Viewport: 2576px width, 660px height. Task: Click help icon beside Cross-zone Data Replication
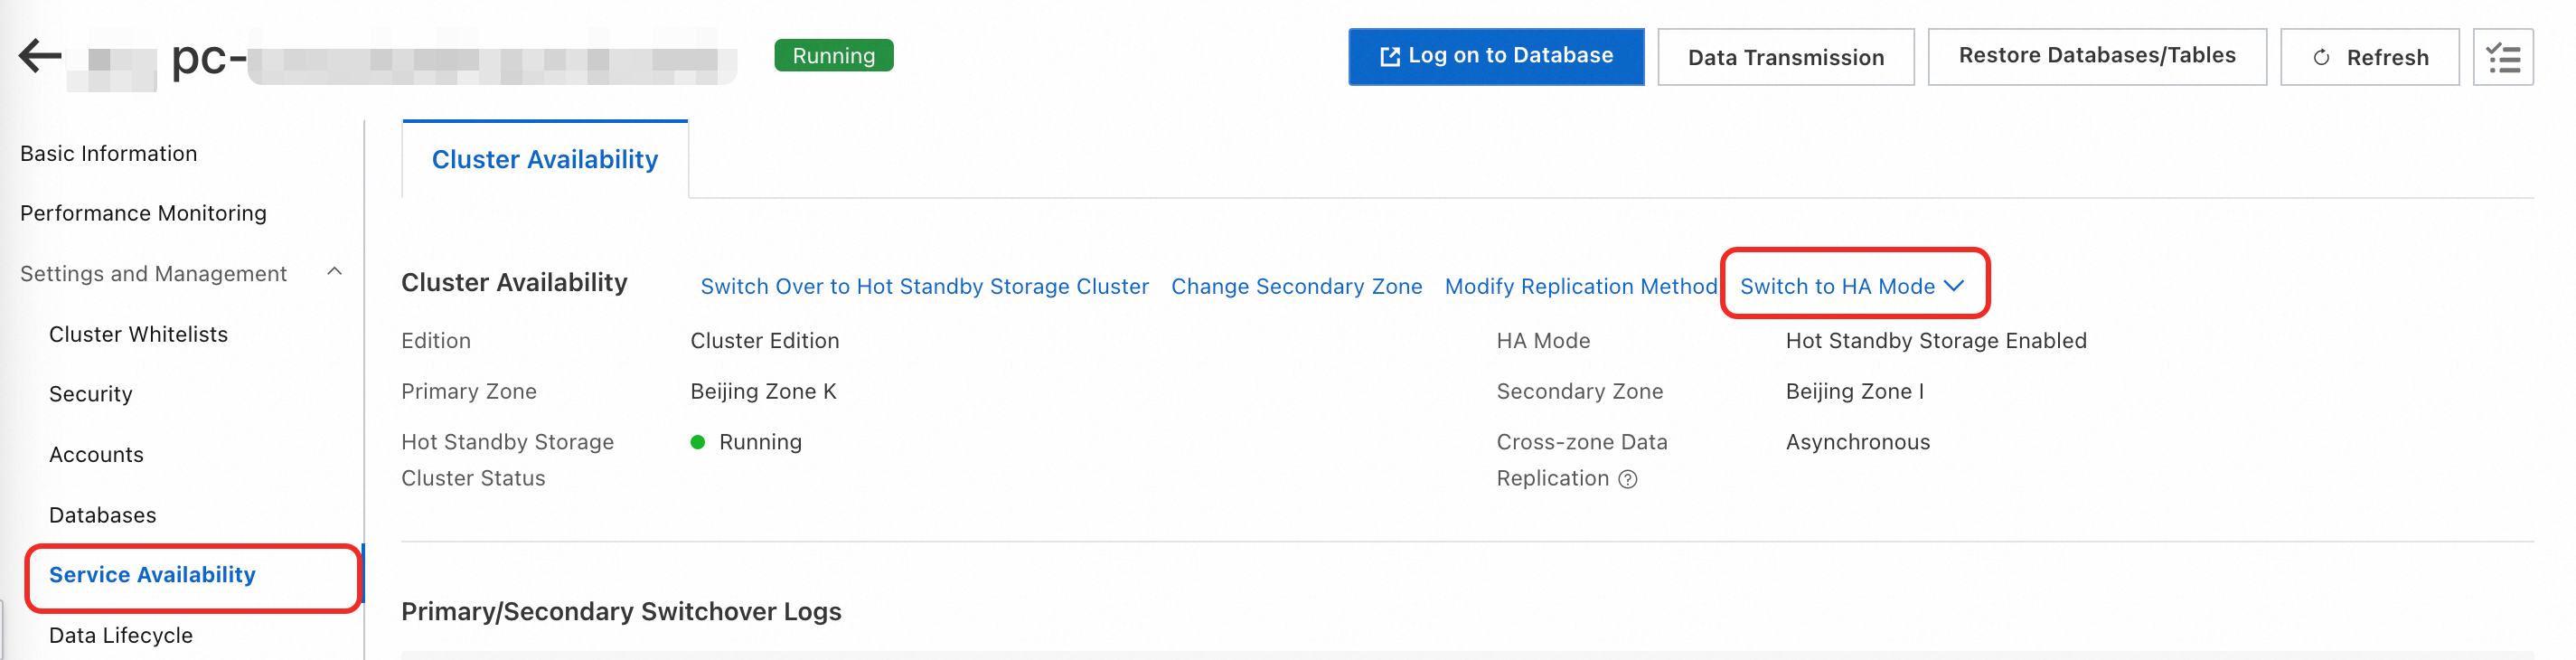pyautogui.click(x=1628, y=479)
